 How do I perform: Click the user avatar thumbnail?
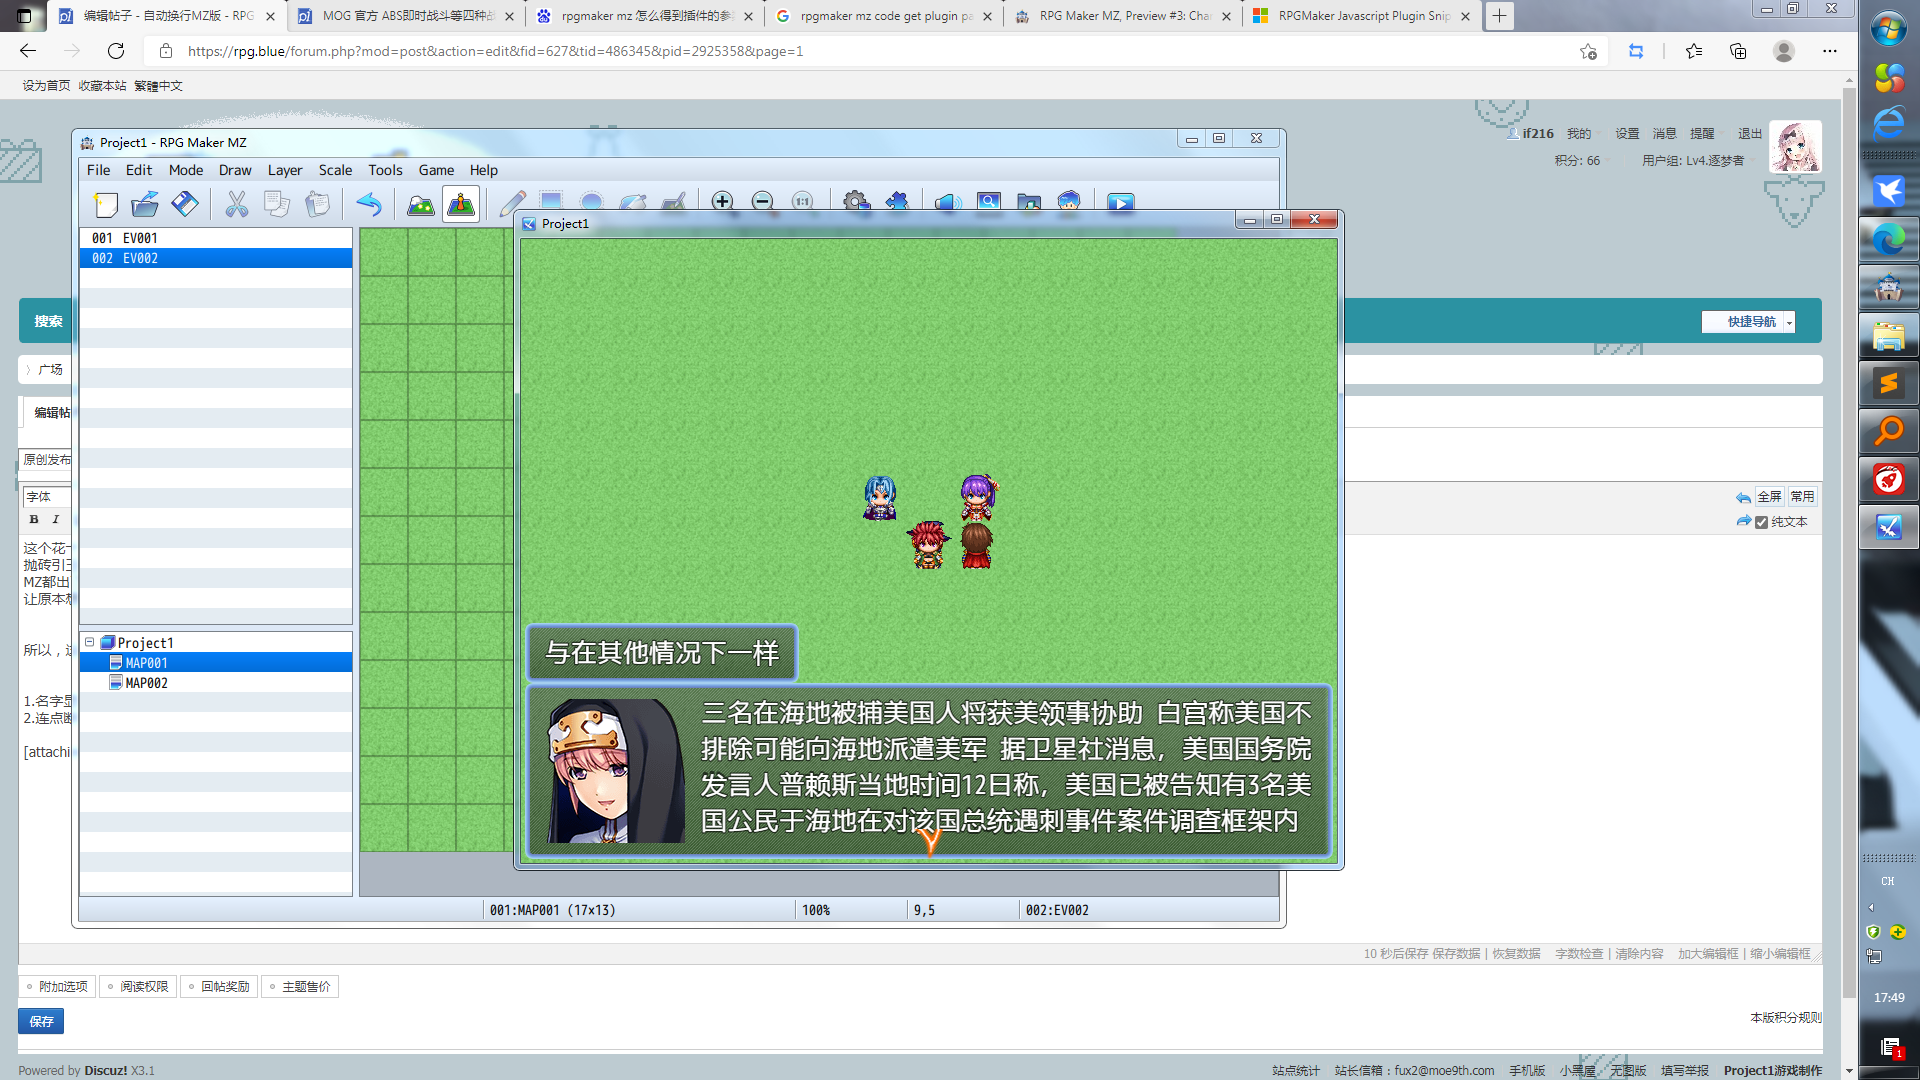click(x=1795, y=146)
